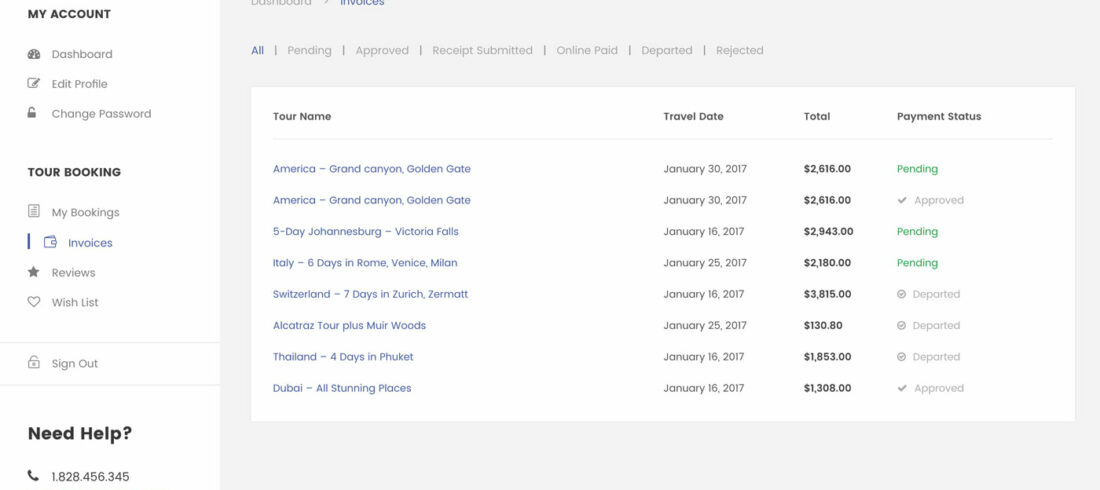Click the Edit Profile pencil icon

coord(34,84)
